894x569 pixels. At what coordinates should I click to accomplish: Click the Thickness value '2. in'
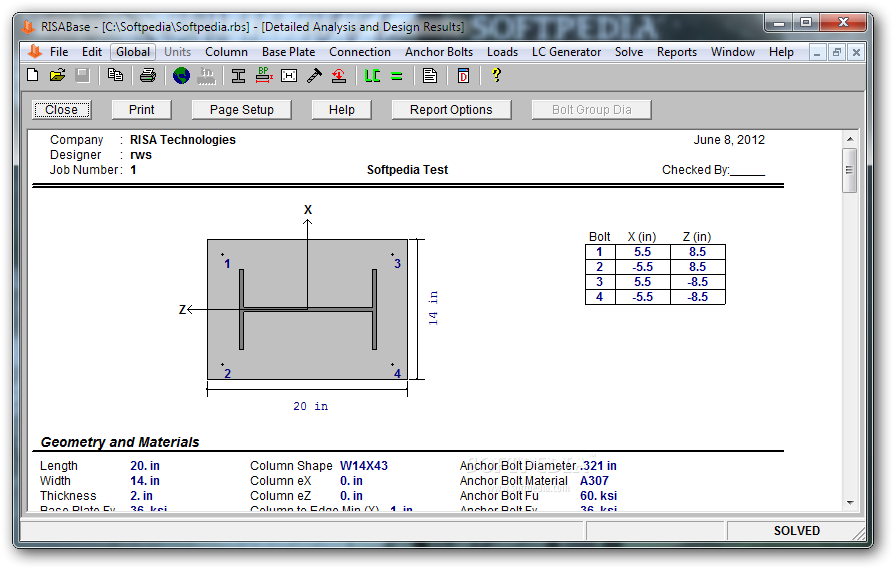click(x=141, y=495)
